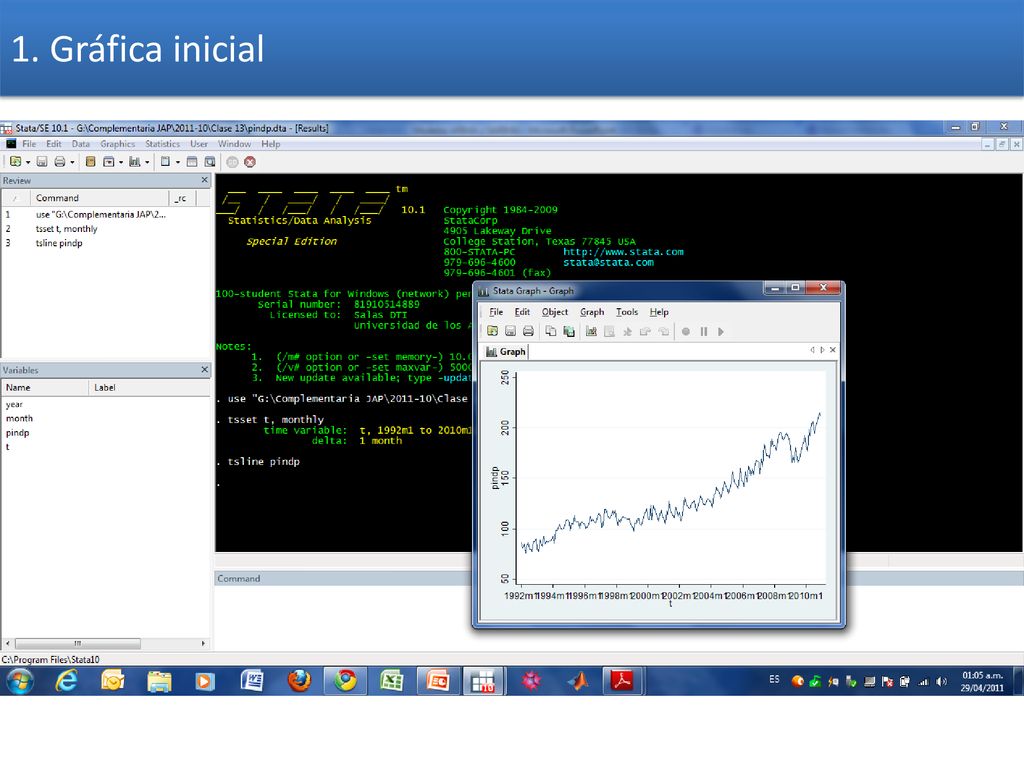This screenshot has height=768, width=1024.
Task: Click horizontal scrollbar in Variables panel
Action: tap(78, 643)
